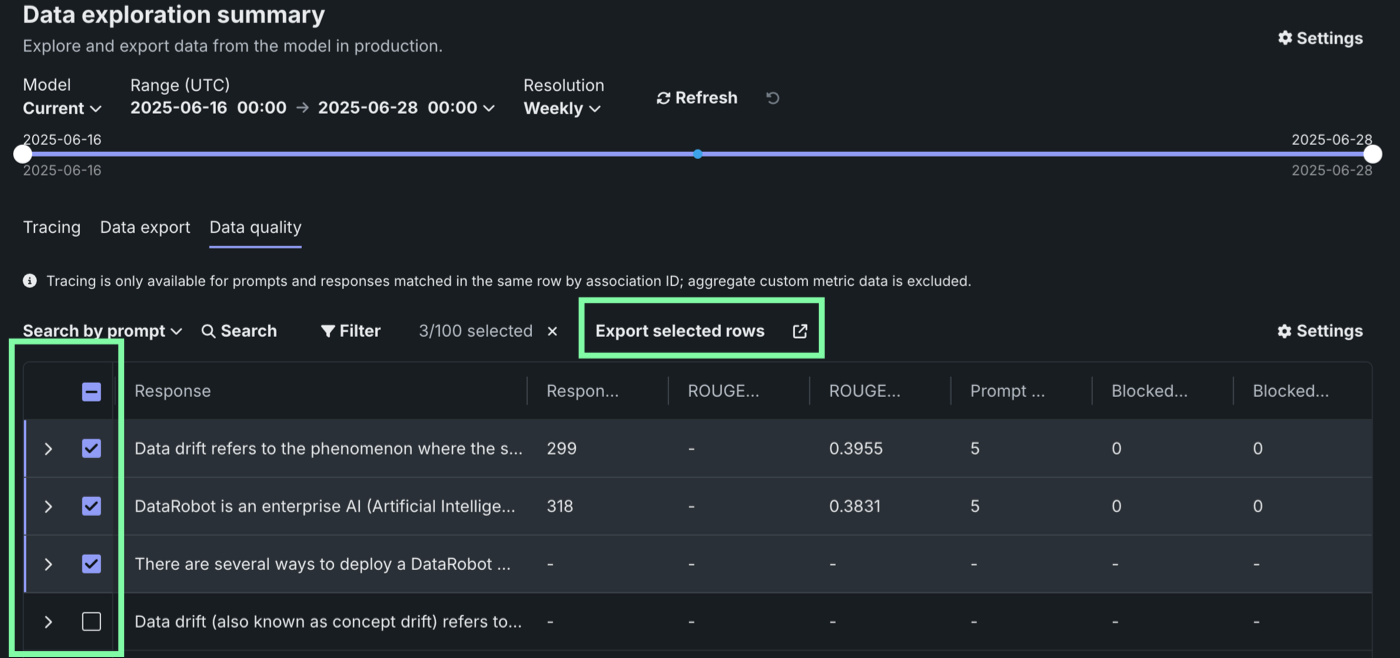
Task: Click Export selected rows button
Action: [x=680, y=331]
